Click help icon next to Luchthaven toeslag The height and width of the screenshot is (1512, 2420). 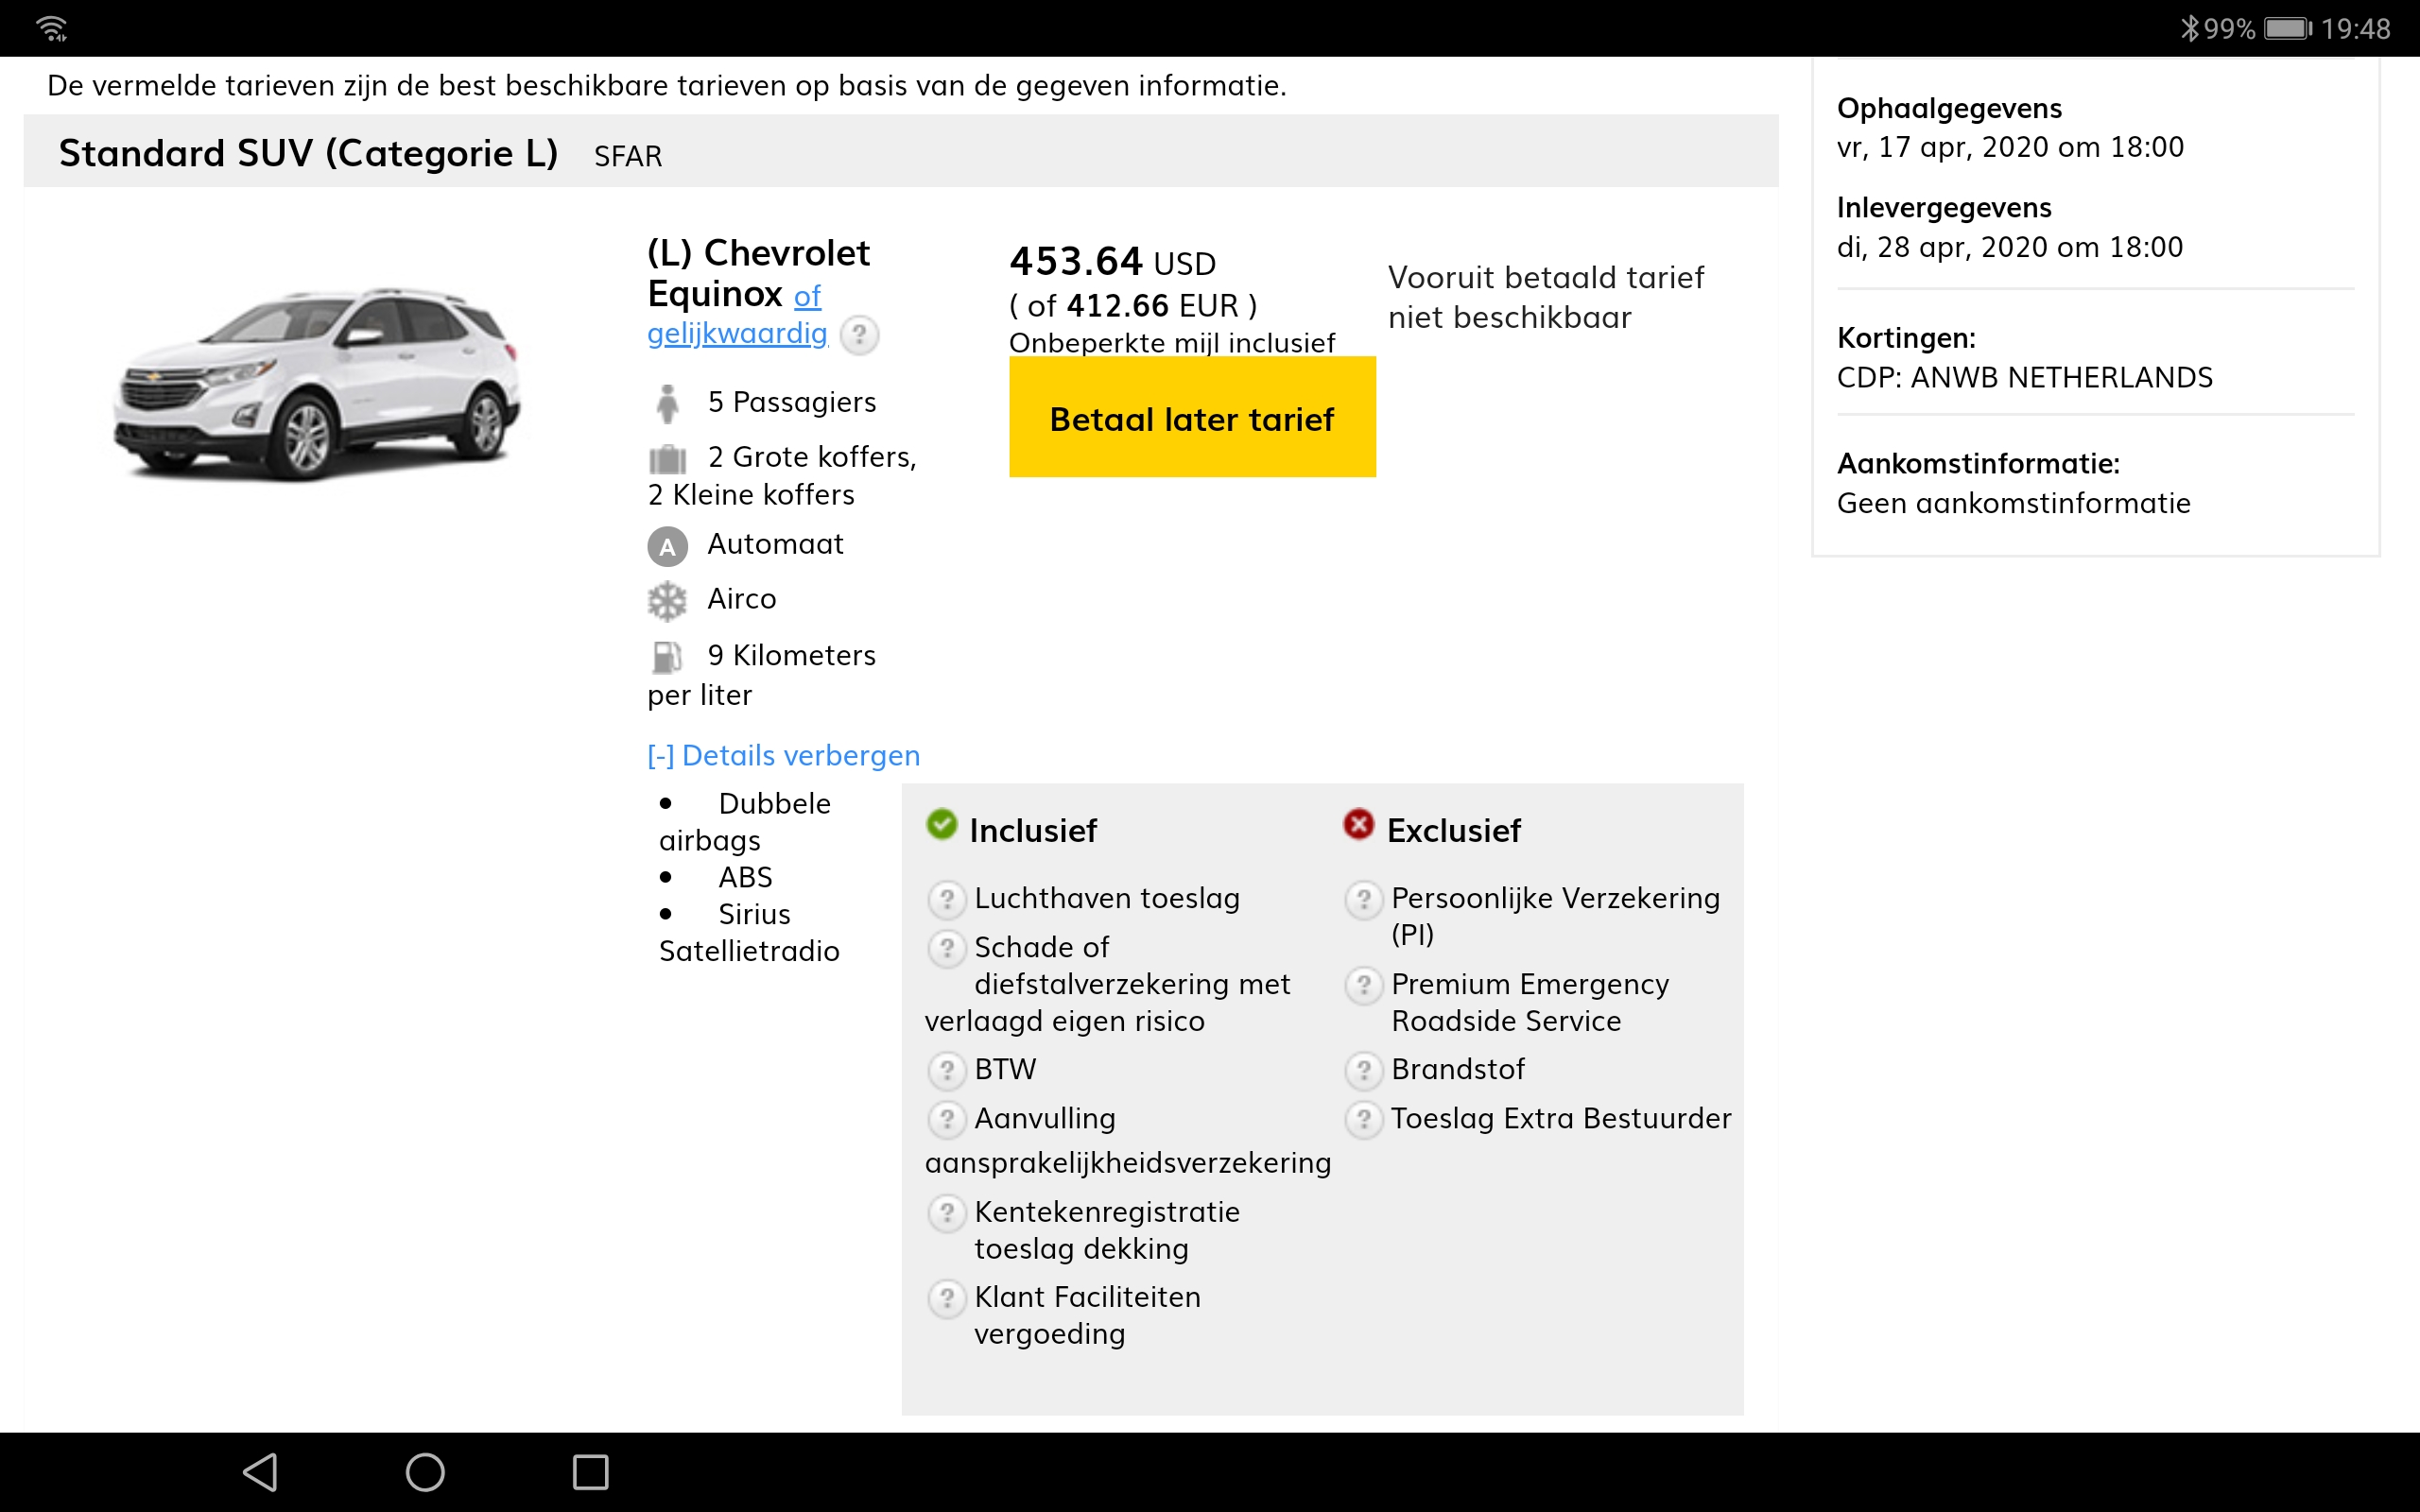coord(946,899)
